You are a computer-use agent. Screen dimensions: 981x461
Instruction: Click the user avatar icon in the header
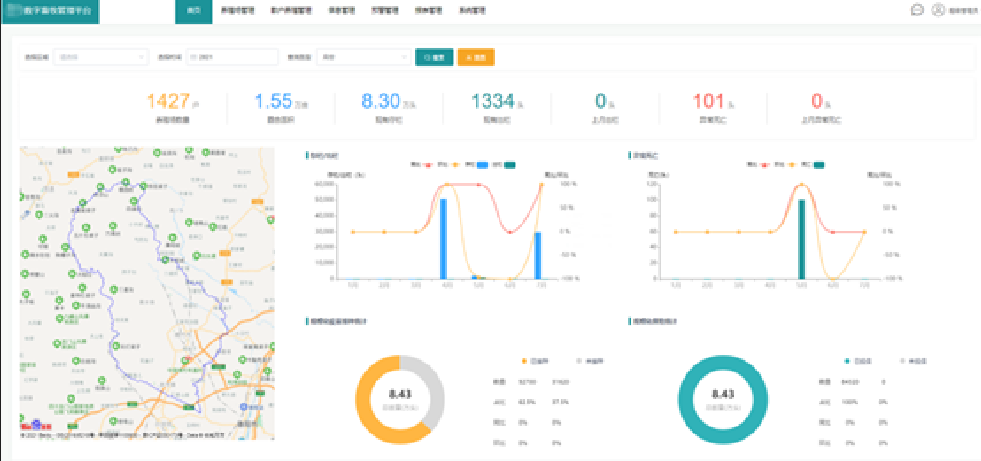coord(937,10)
